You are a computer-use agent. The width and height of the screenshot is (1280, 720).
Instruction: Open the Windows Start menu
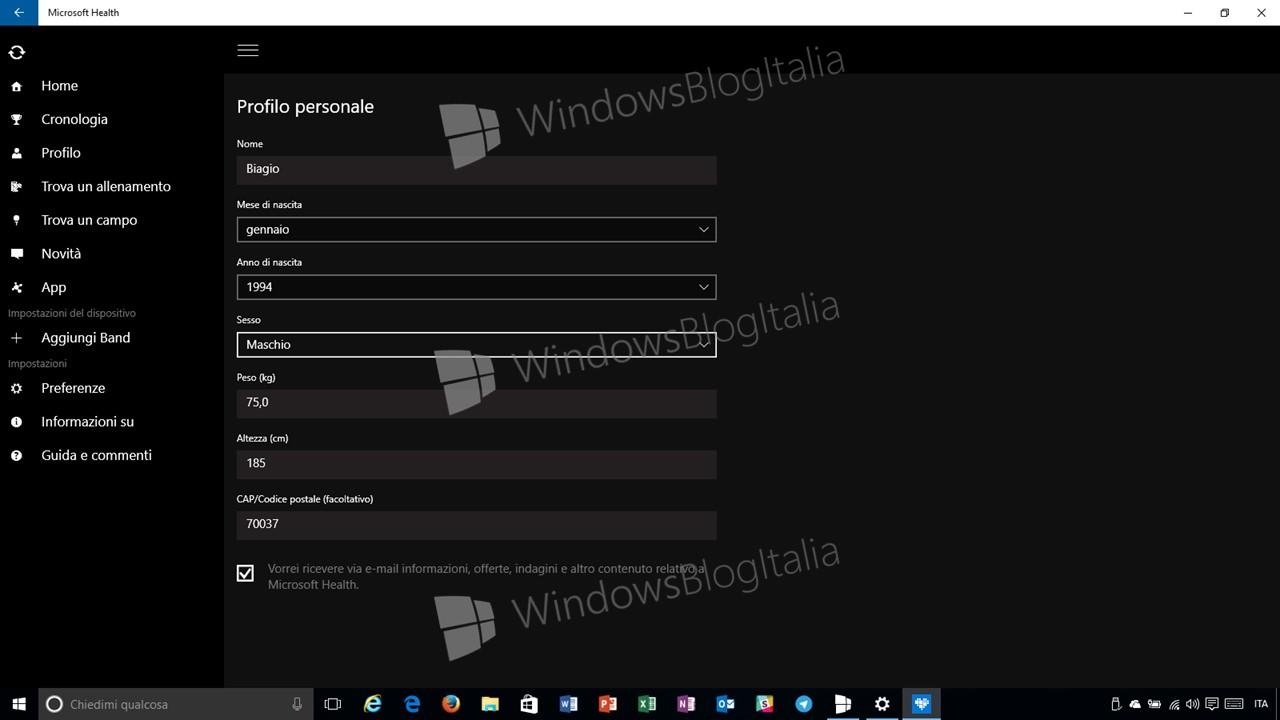[19, 704]
